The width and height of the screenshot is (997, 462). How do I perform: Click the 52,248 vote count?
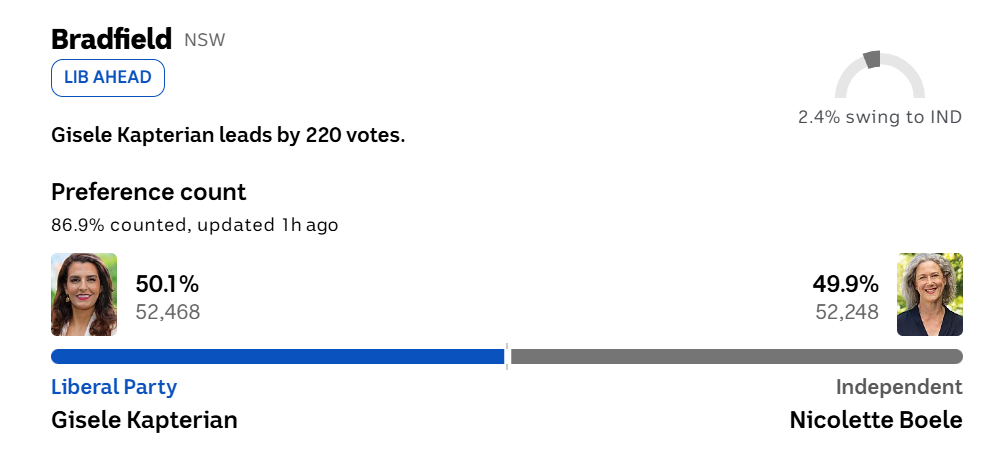click(847, 312)
